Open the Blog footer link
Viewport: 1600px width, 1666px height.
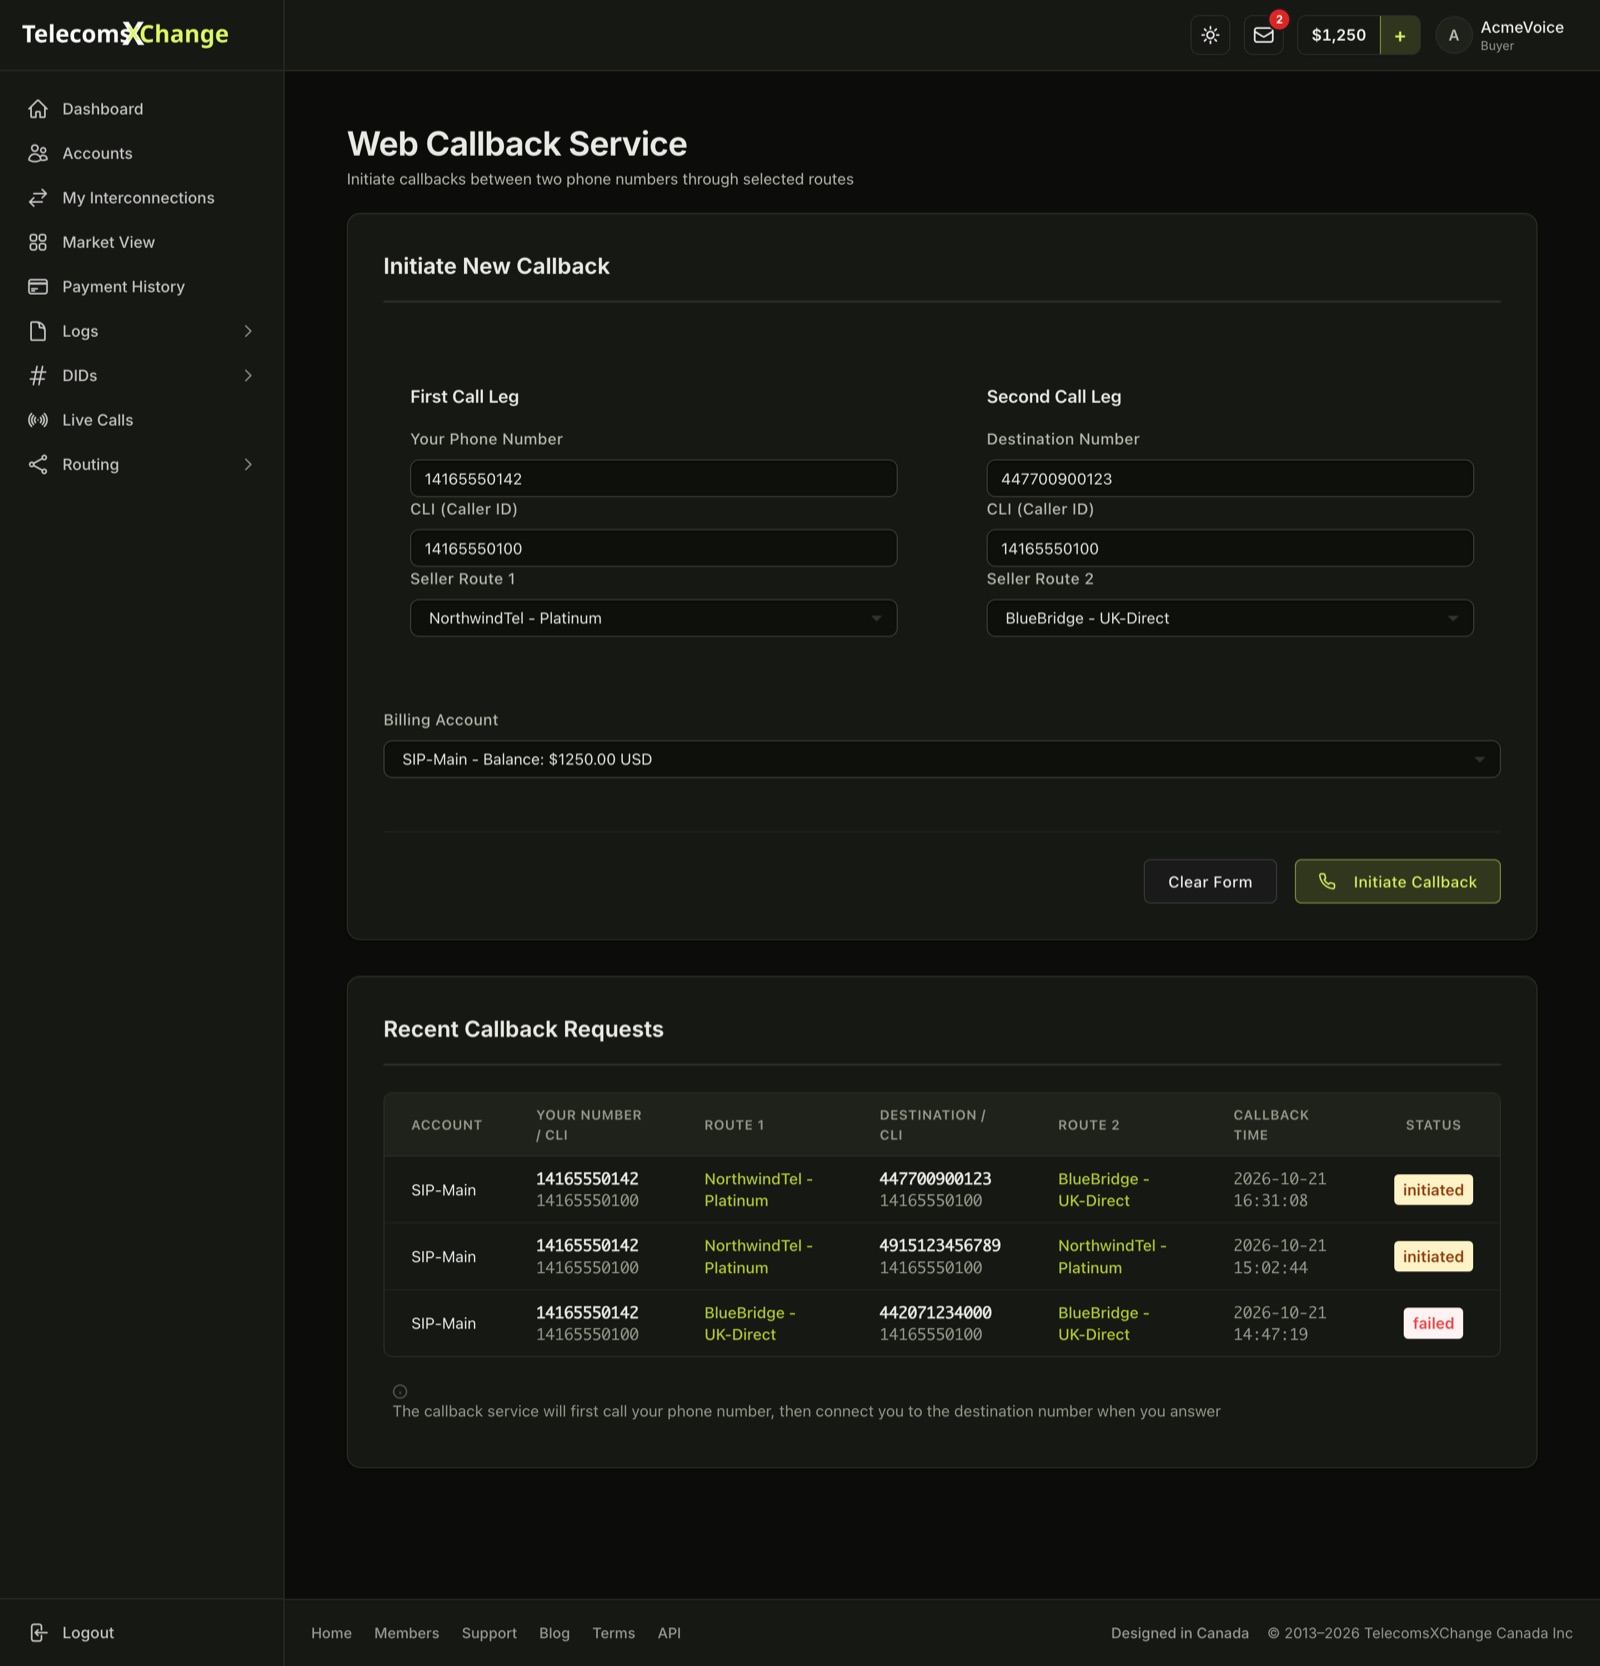coord(554,1633)
